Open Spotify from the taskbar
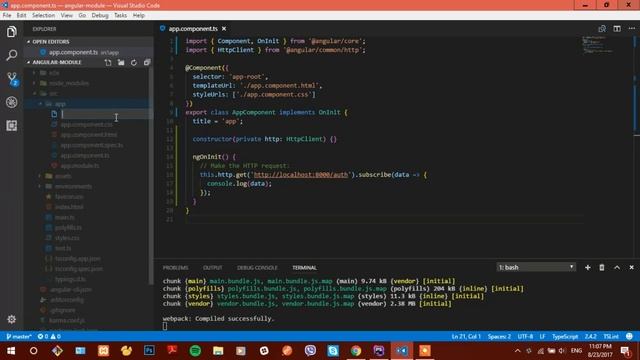Viewport: 640px width, 360px height. [x=195, y=351]
